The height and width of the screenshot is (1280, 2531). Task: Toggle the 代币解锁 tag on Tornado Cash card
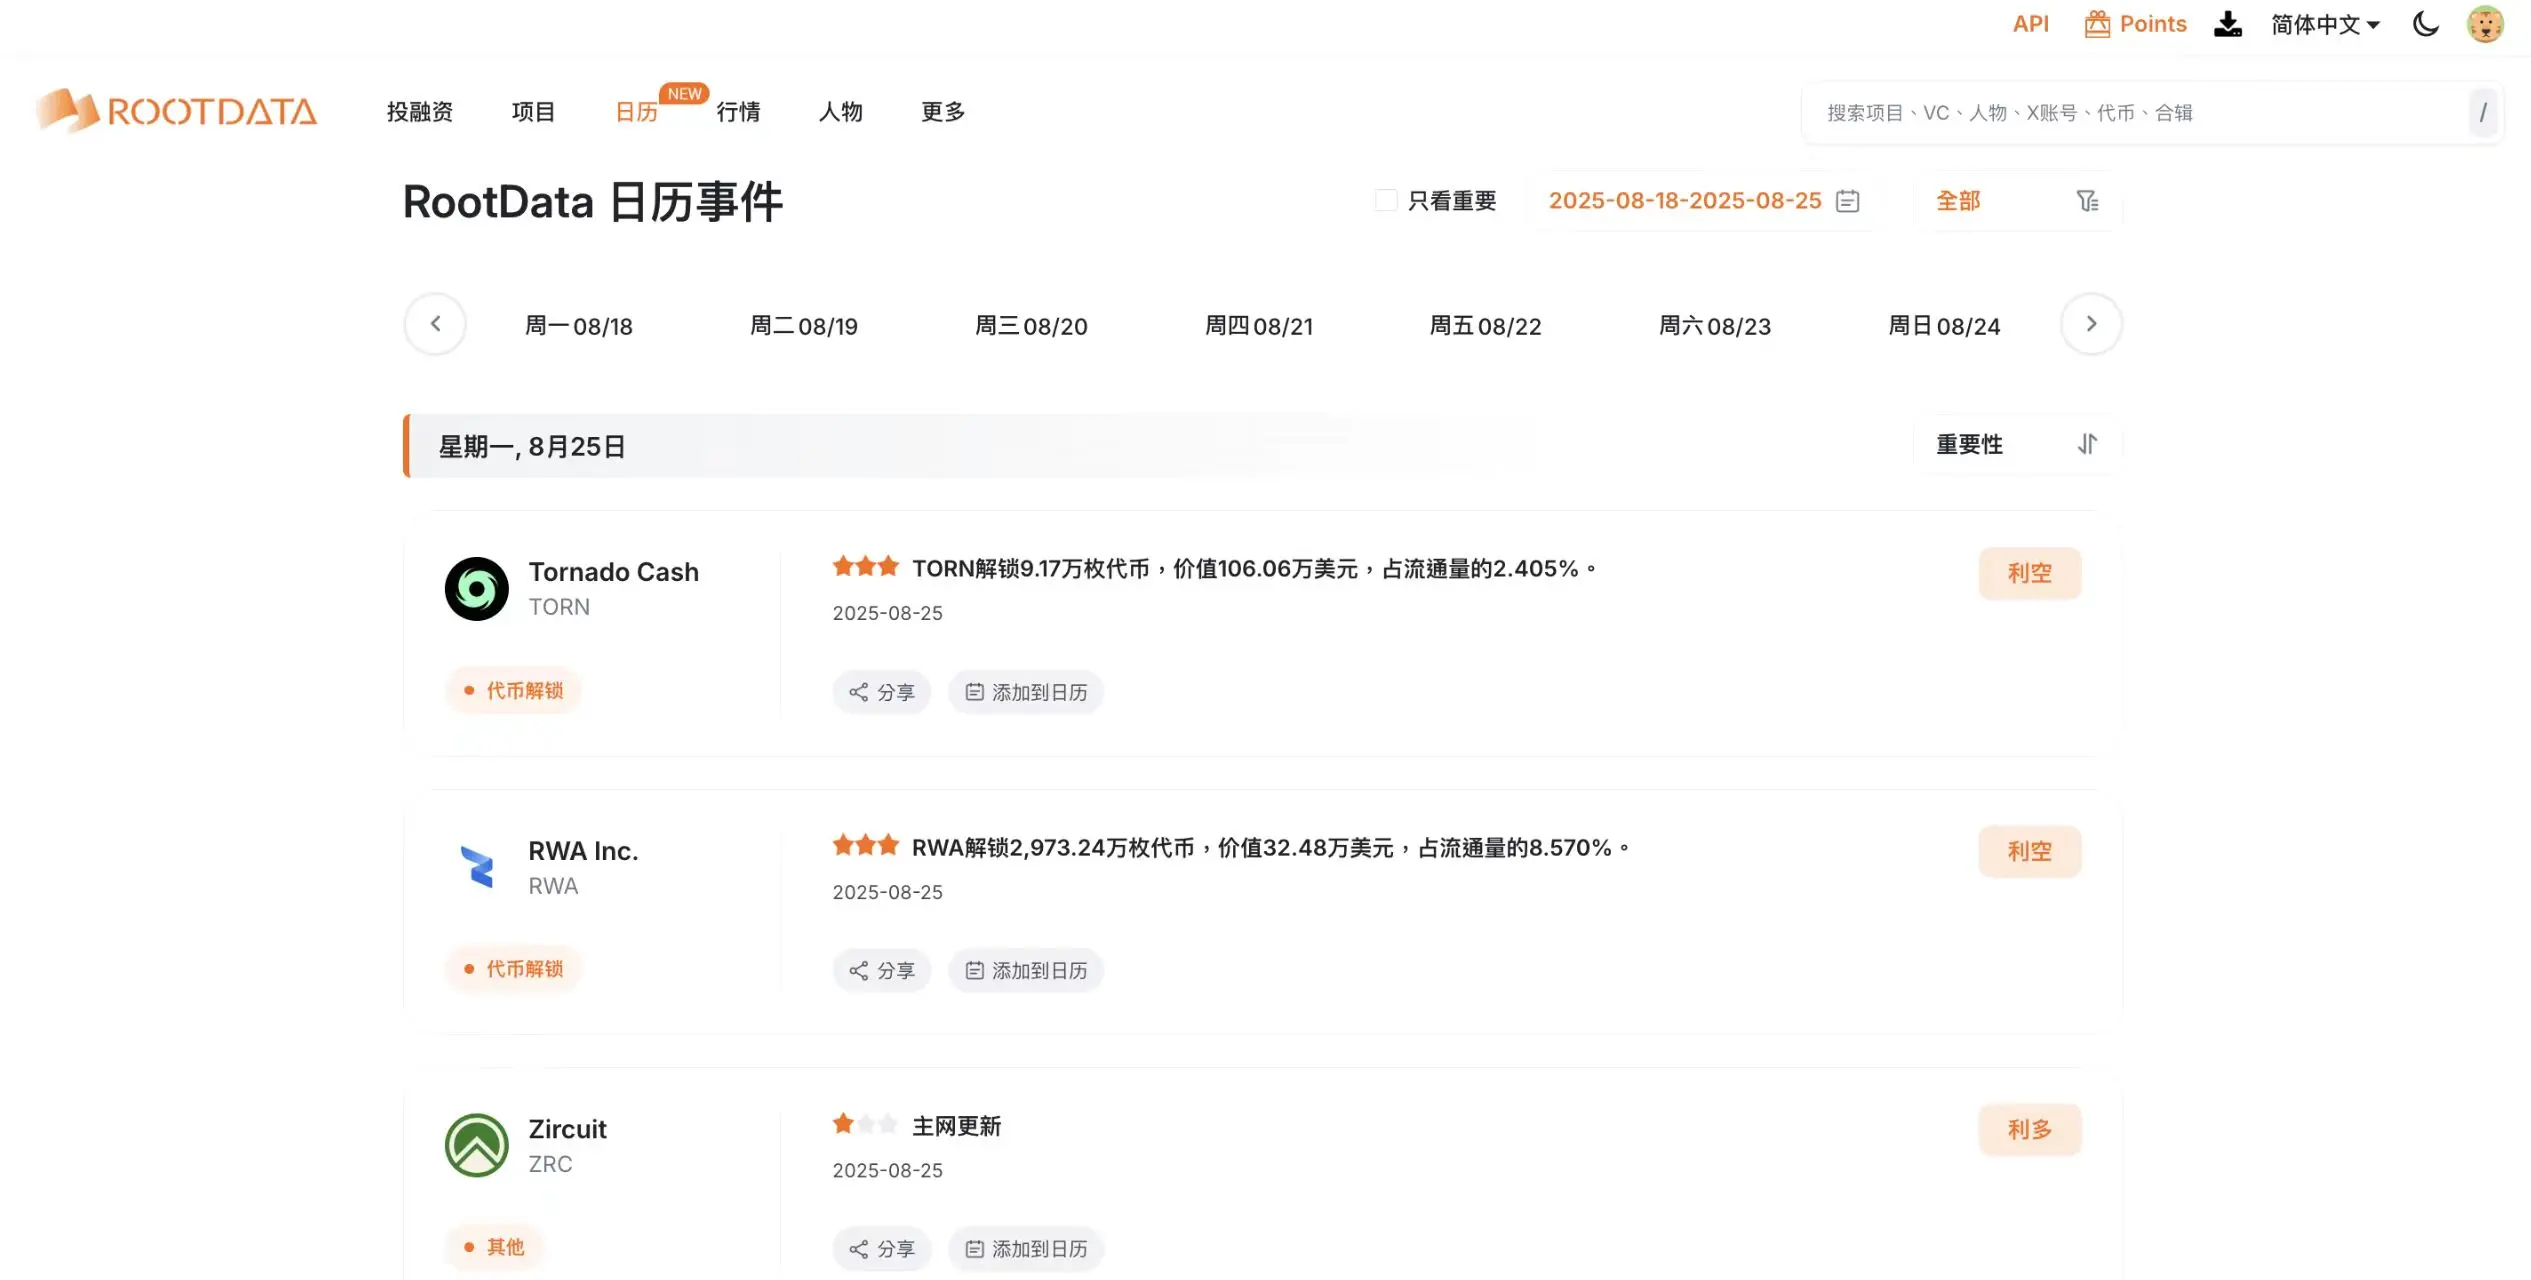(513, 690)
